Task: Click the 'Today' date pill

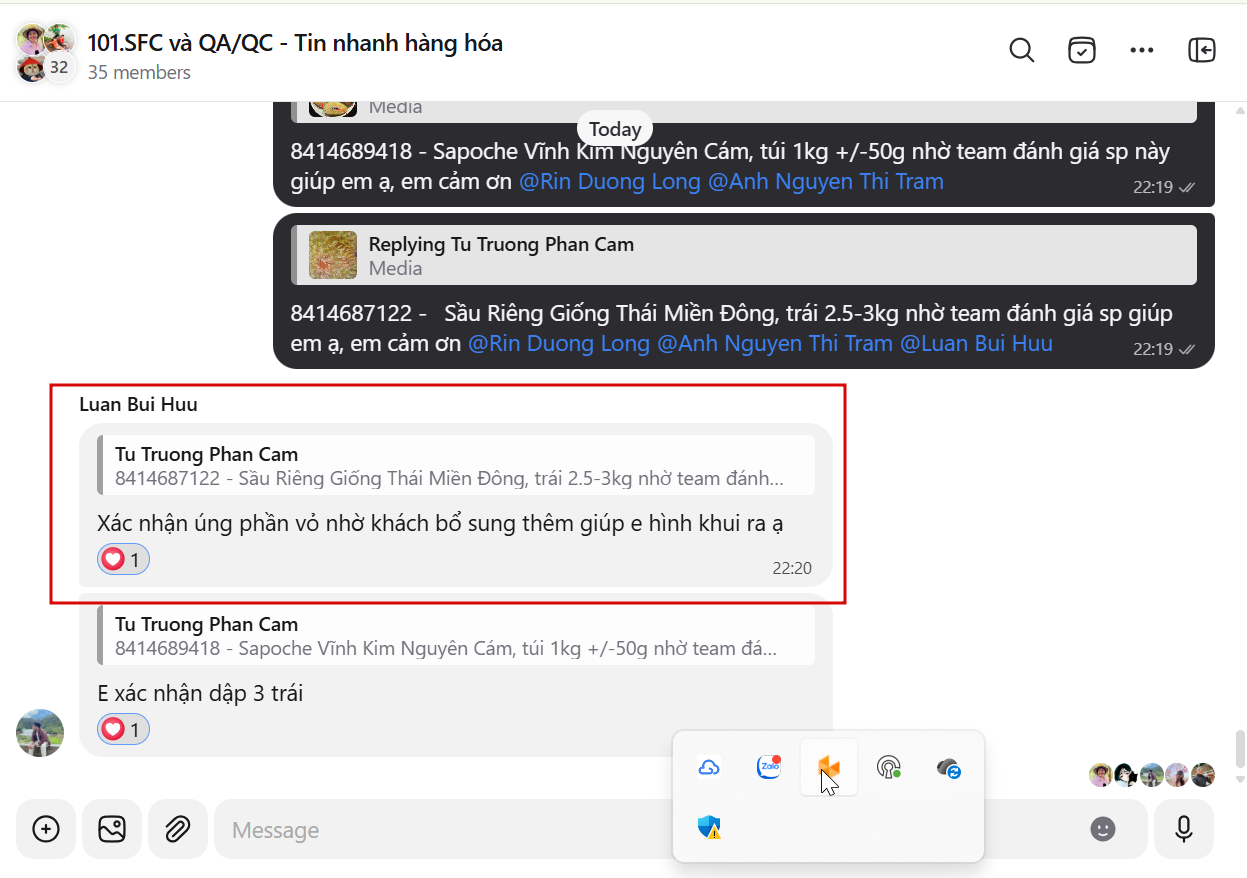Action: pyautogui.click(x=615, y=129)
